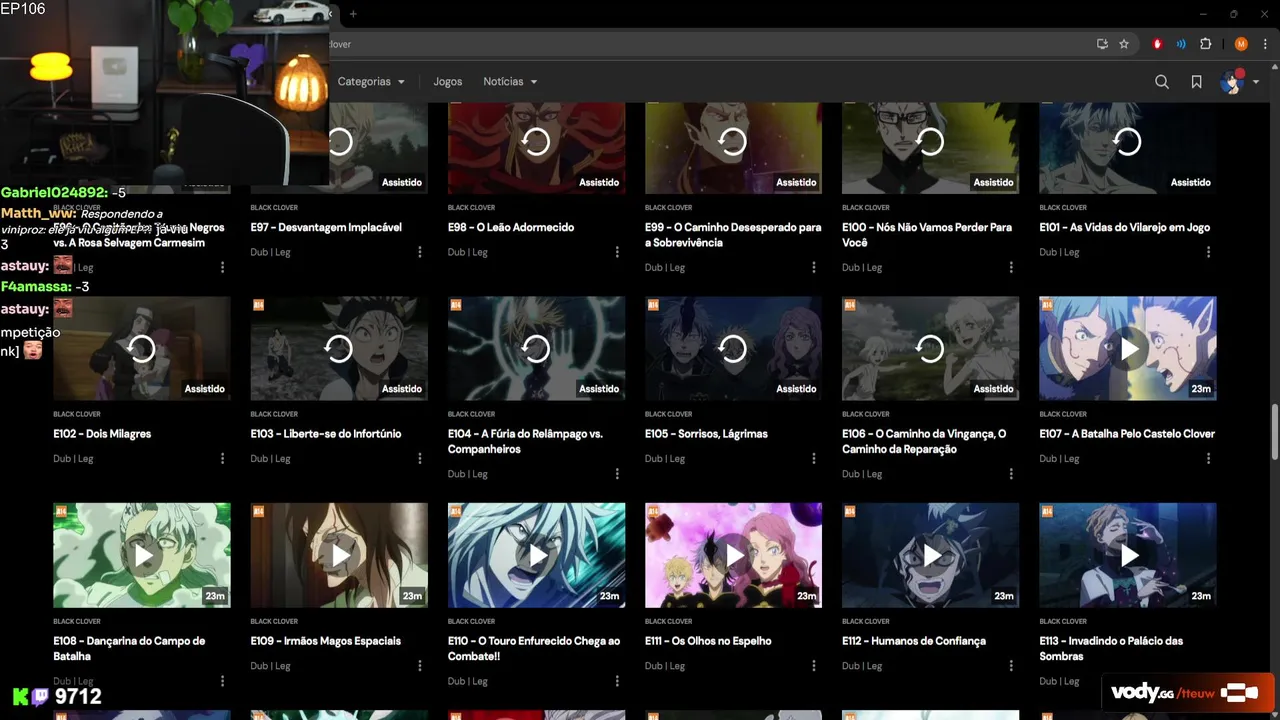Open more options for E99
This screenshot has width=1280, height=720.
[x=814, y=267]
